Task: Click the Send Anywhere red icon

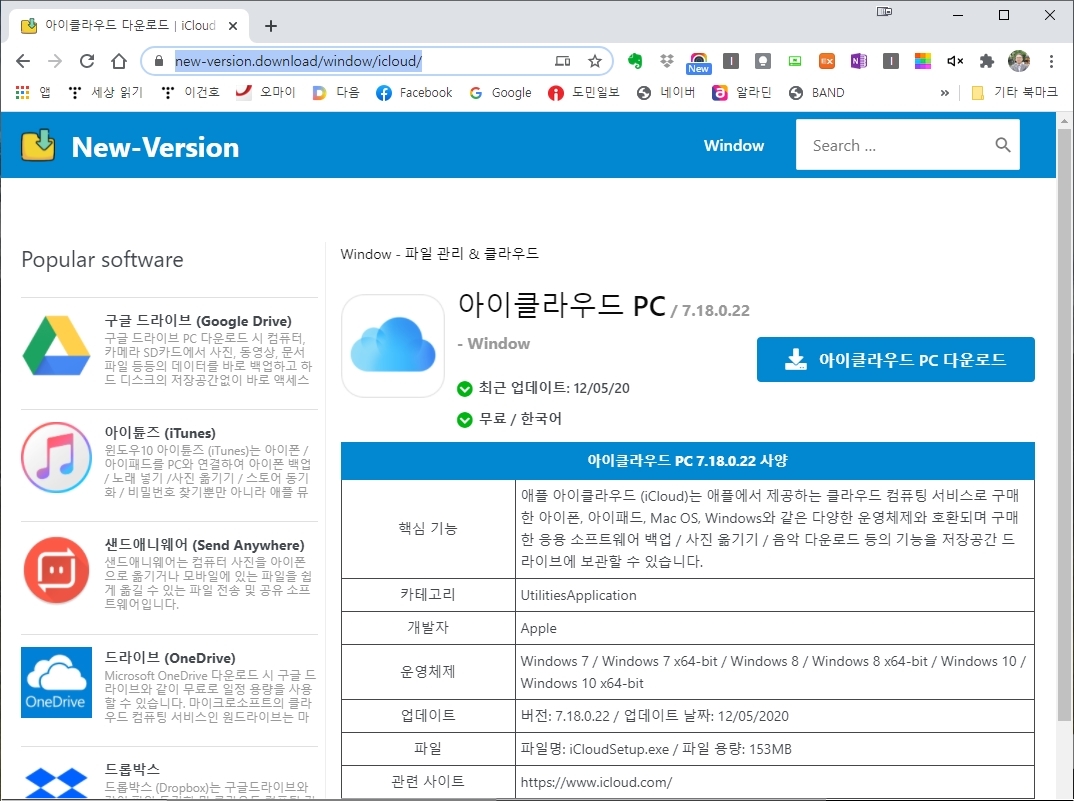Action: [56, 570]
